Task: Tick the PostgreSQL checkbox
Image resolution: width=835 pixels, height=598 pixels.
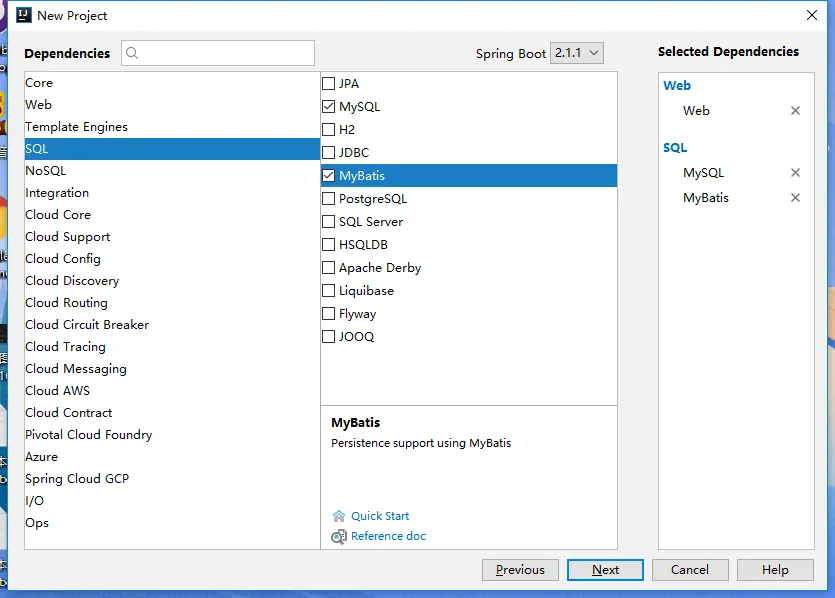Action: pyautogui.click(x=328, y=199)
